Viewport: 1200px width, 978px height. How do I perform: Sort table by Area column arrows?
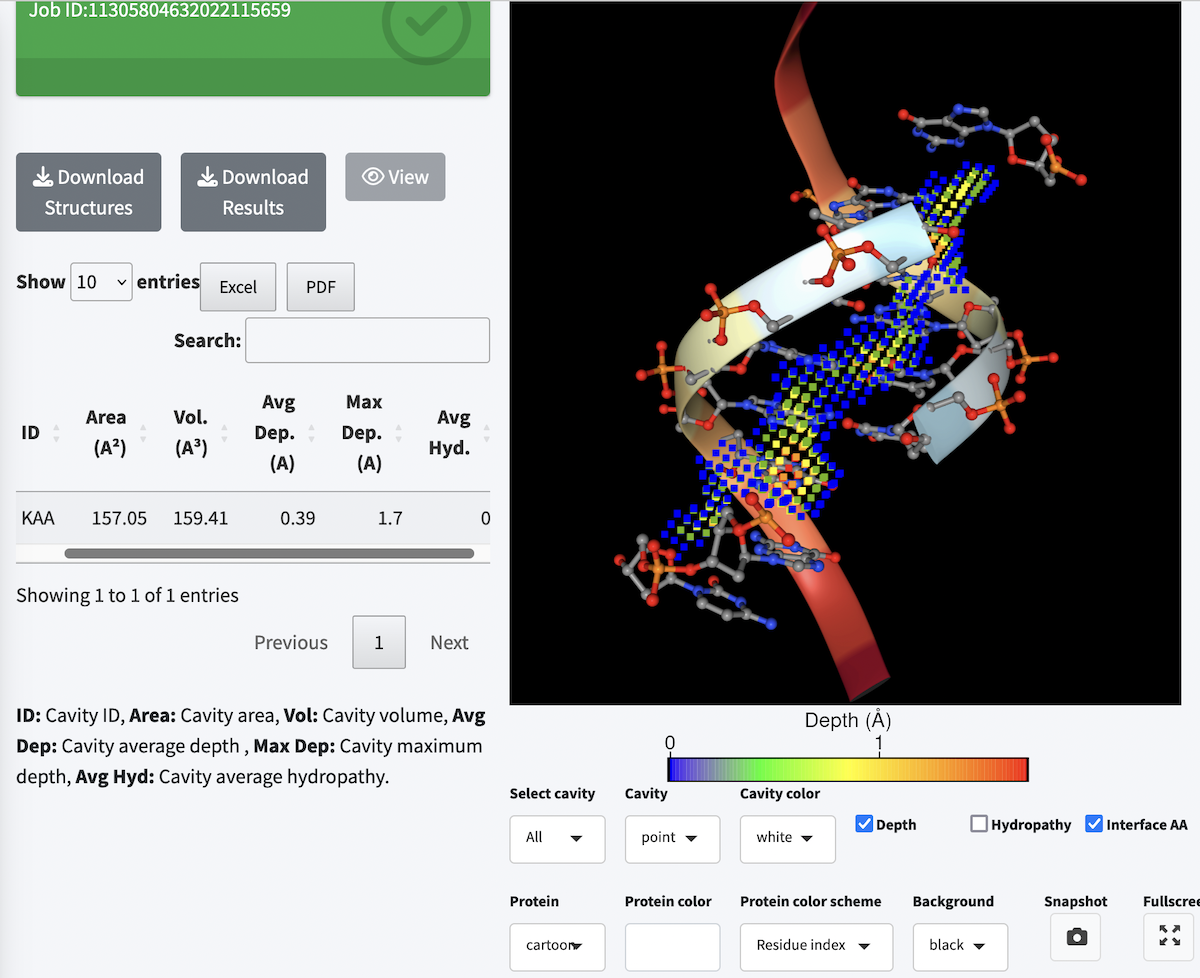point(143,434)
